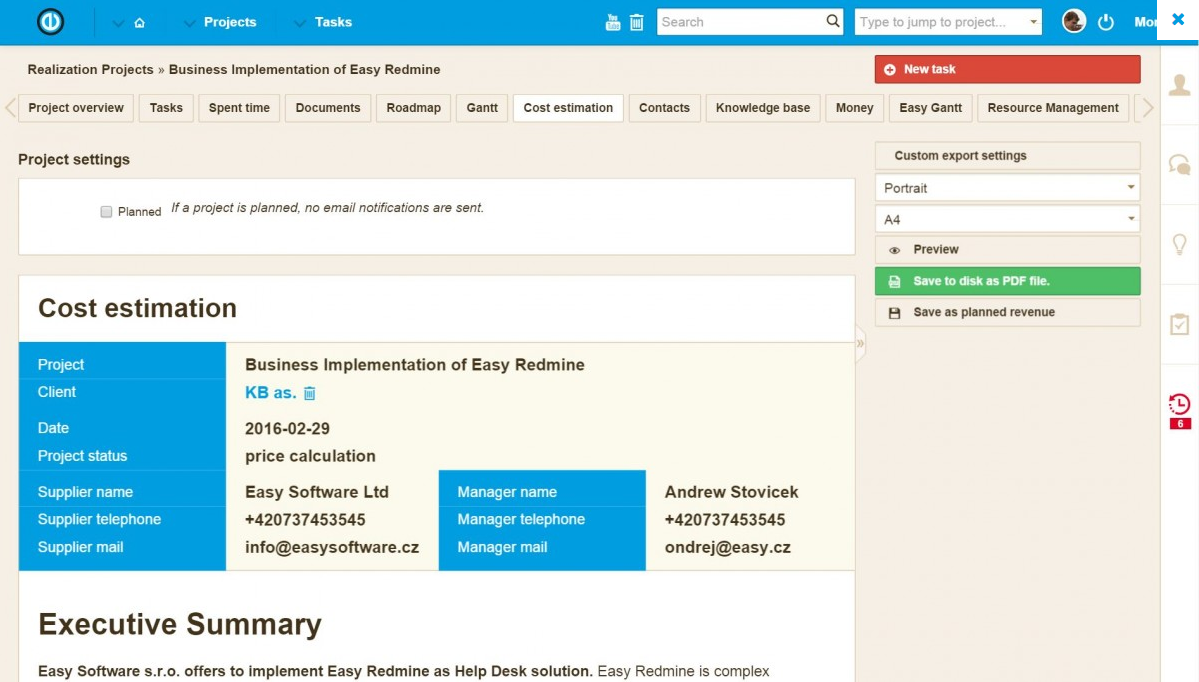Click the YouTube video icon in header
The width and height of the screenshot is (1199, 682).
click(x=612, y=22)
